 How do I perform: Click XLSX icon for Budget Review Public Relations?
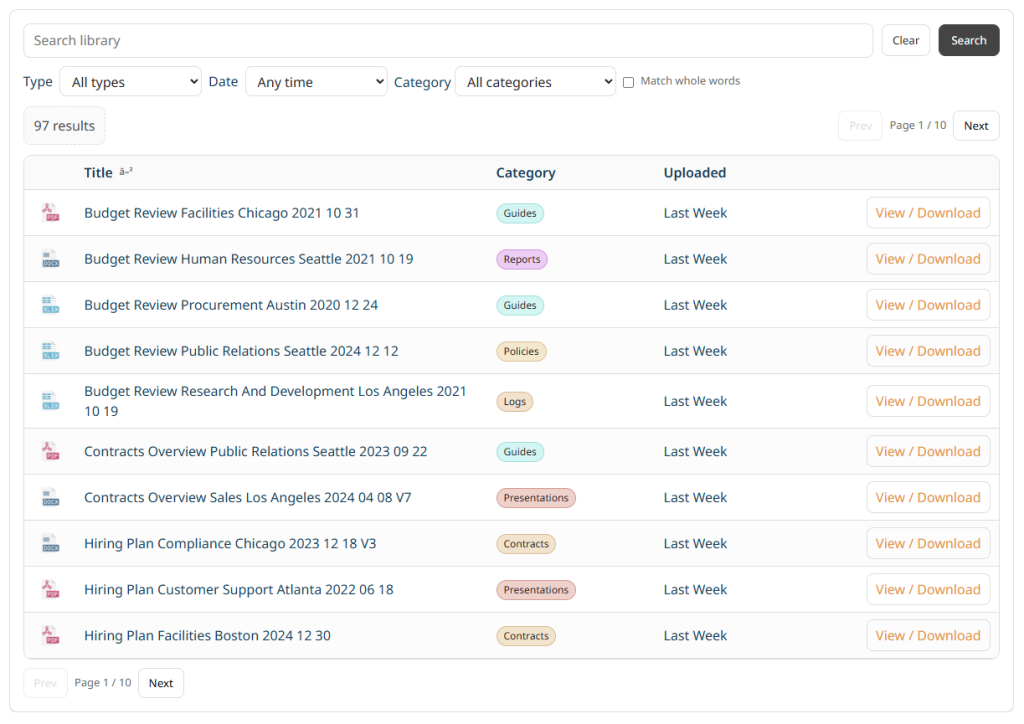(50, 351)
